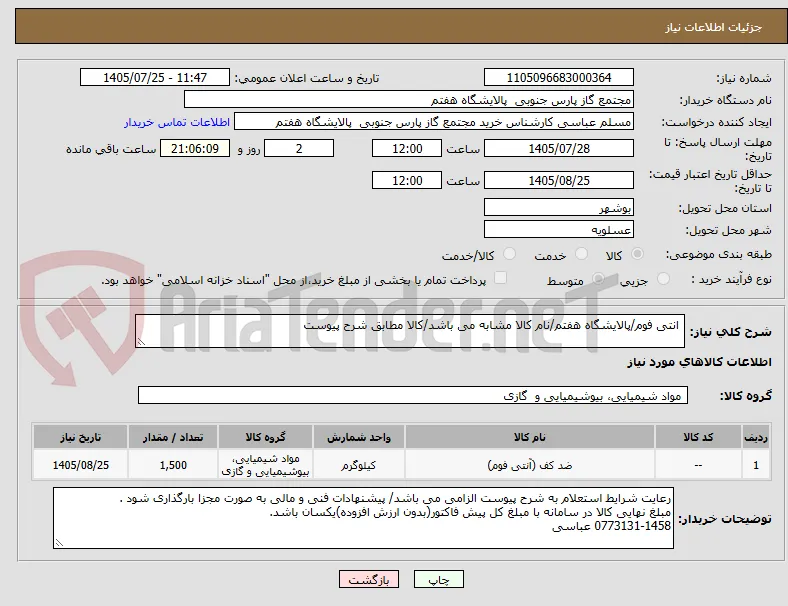Viewport: 788px width, 606px height.
Task: Select the متوسط purchase type radio
Action: coord(598,279)
